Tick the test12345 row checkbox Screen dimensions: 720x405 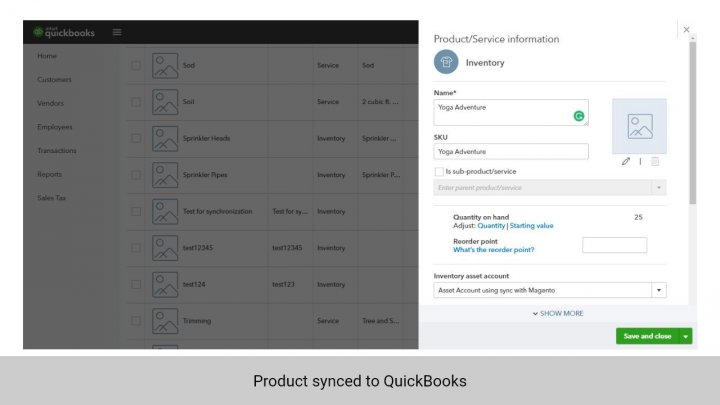click(x=136, y=248)
